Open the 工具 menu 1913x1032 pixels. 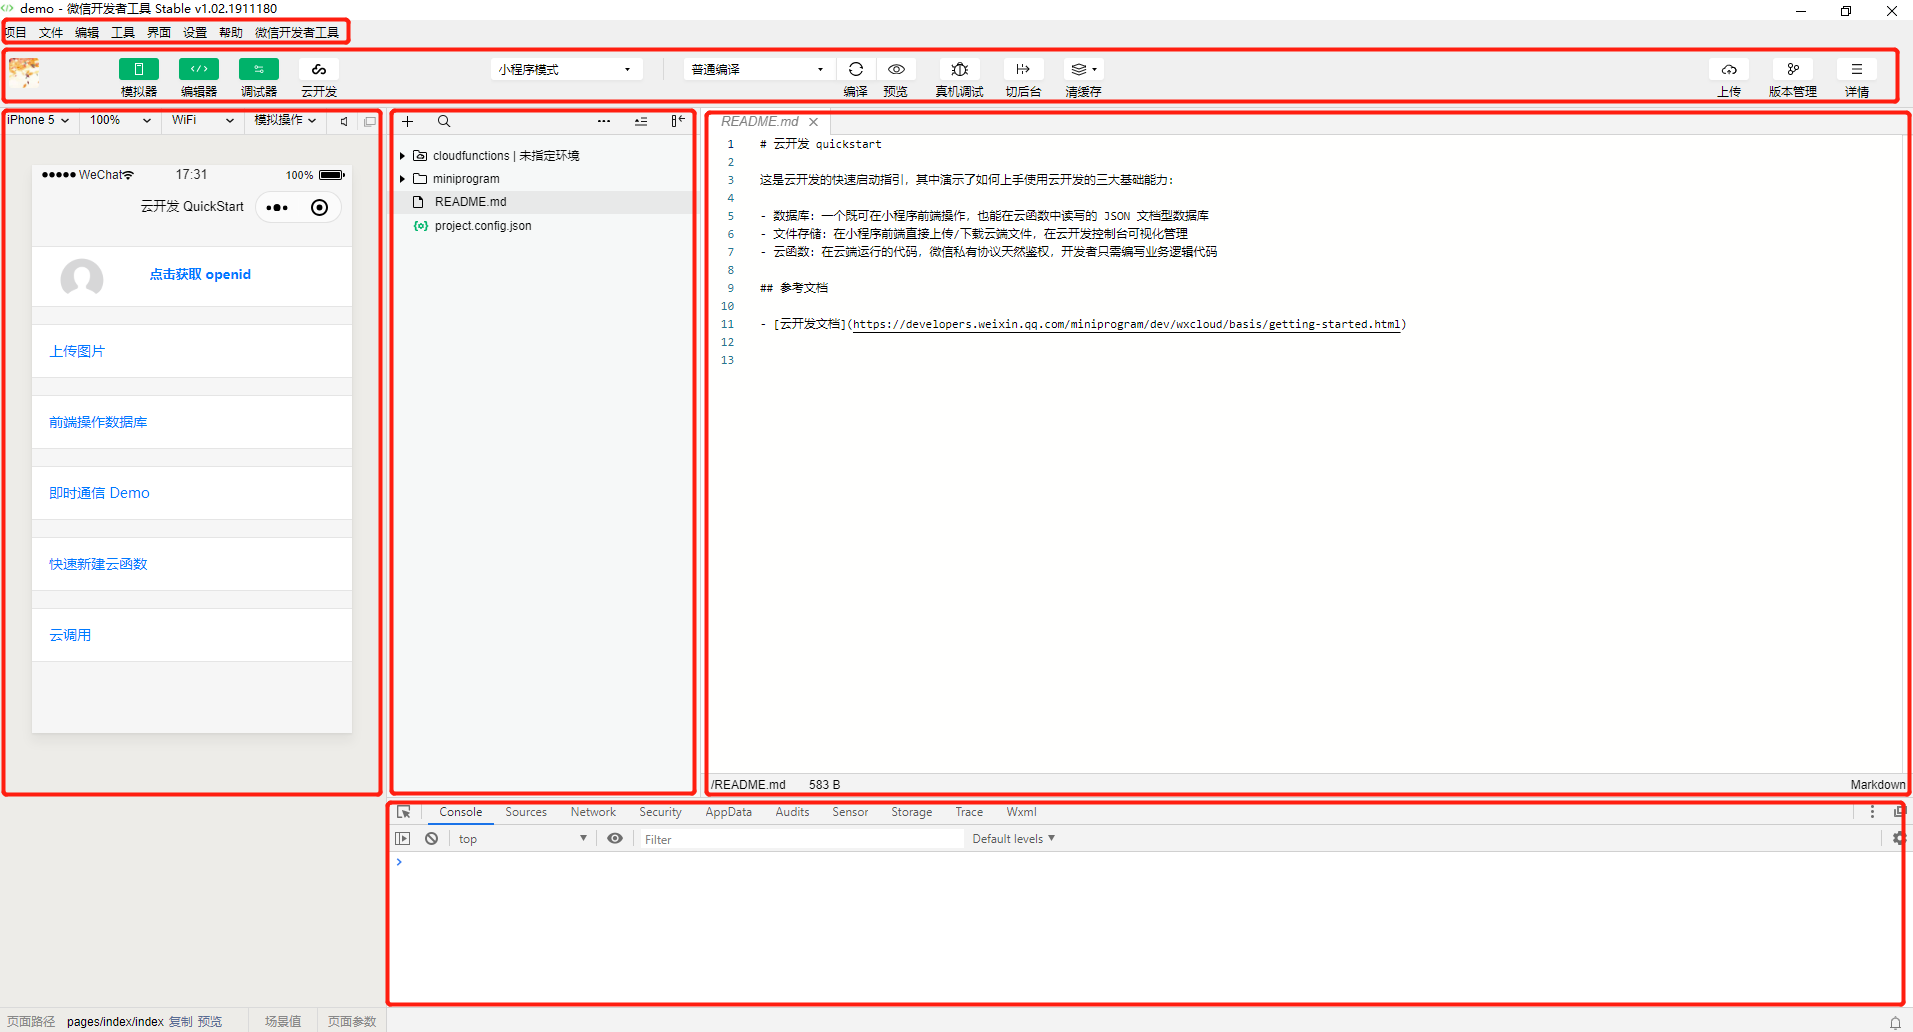[x=123, y=33]
